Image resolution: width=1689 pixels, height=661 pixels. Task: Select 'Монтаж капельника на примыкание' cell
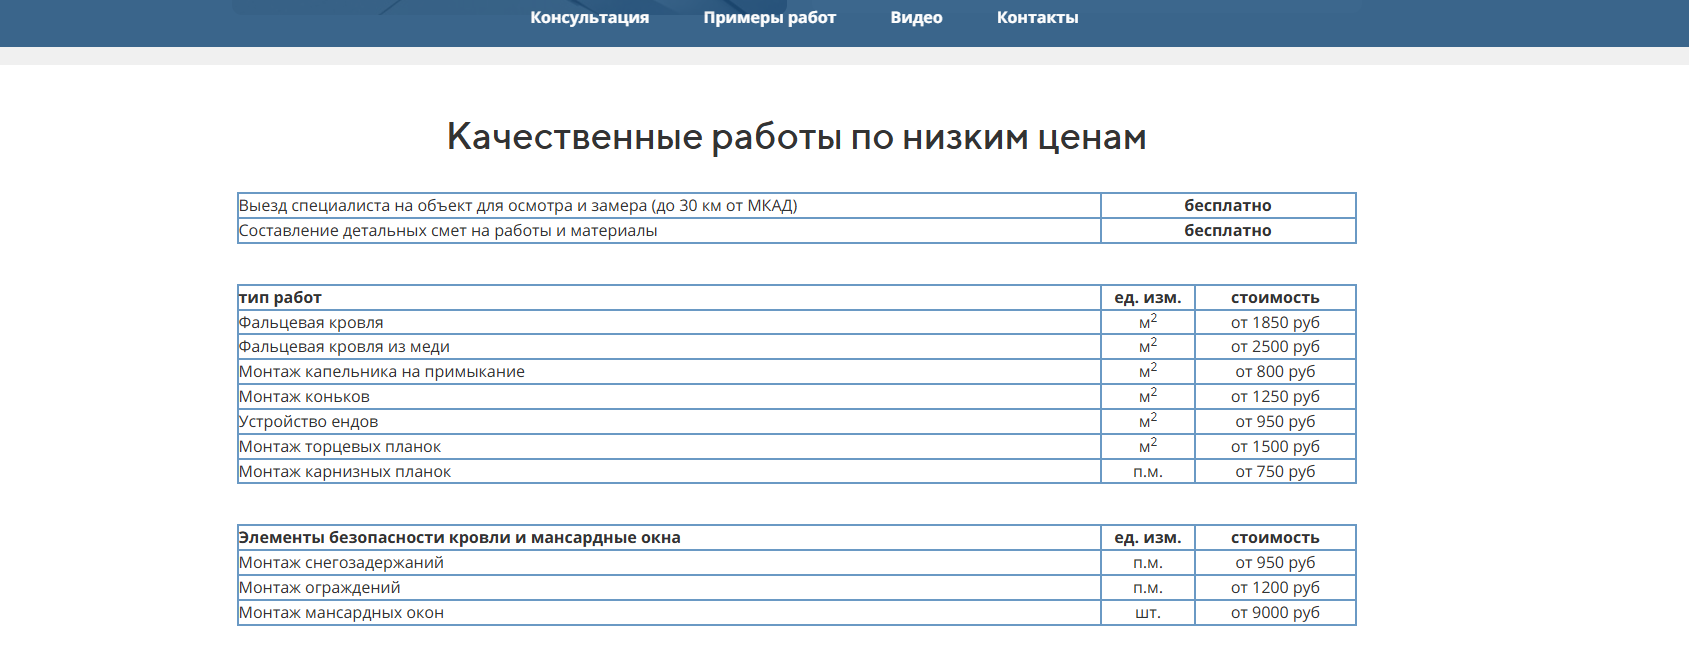click(669, 371)
